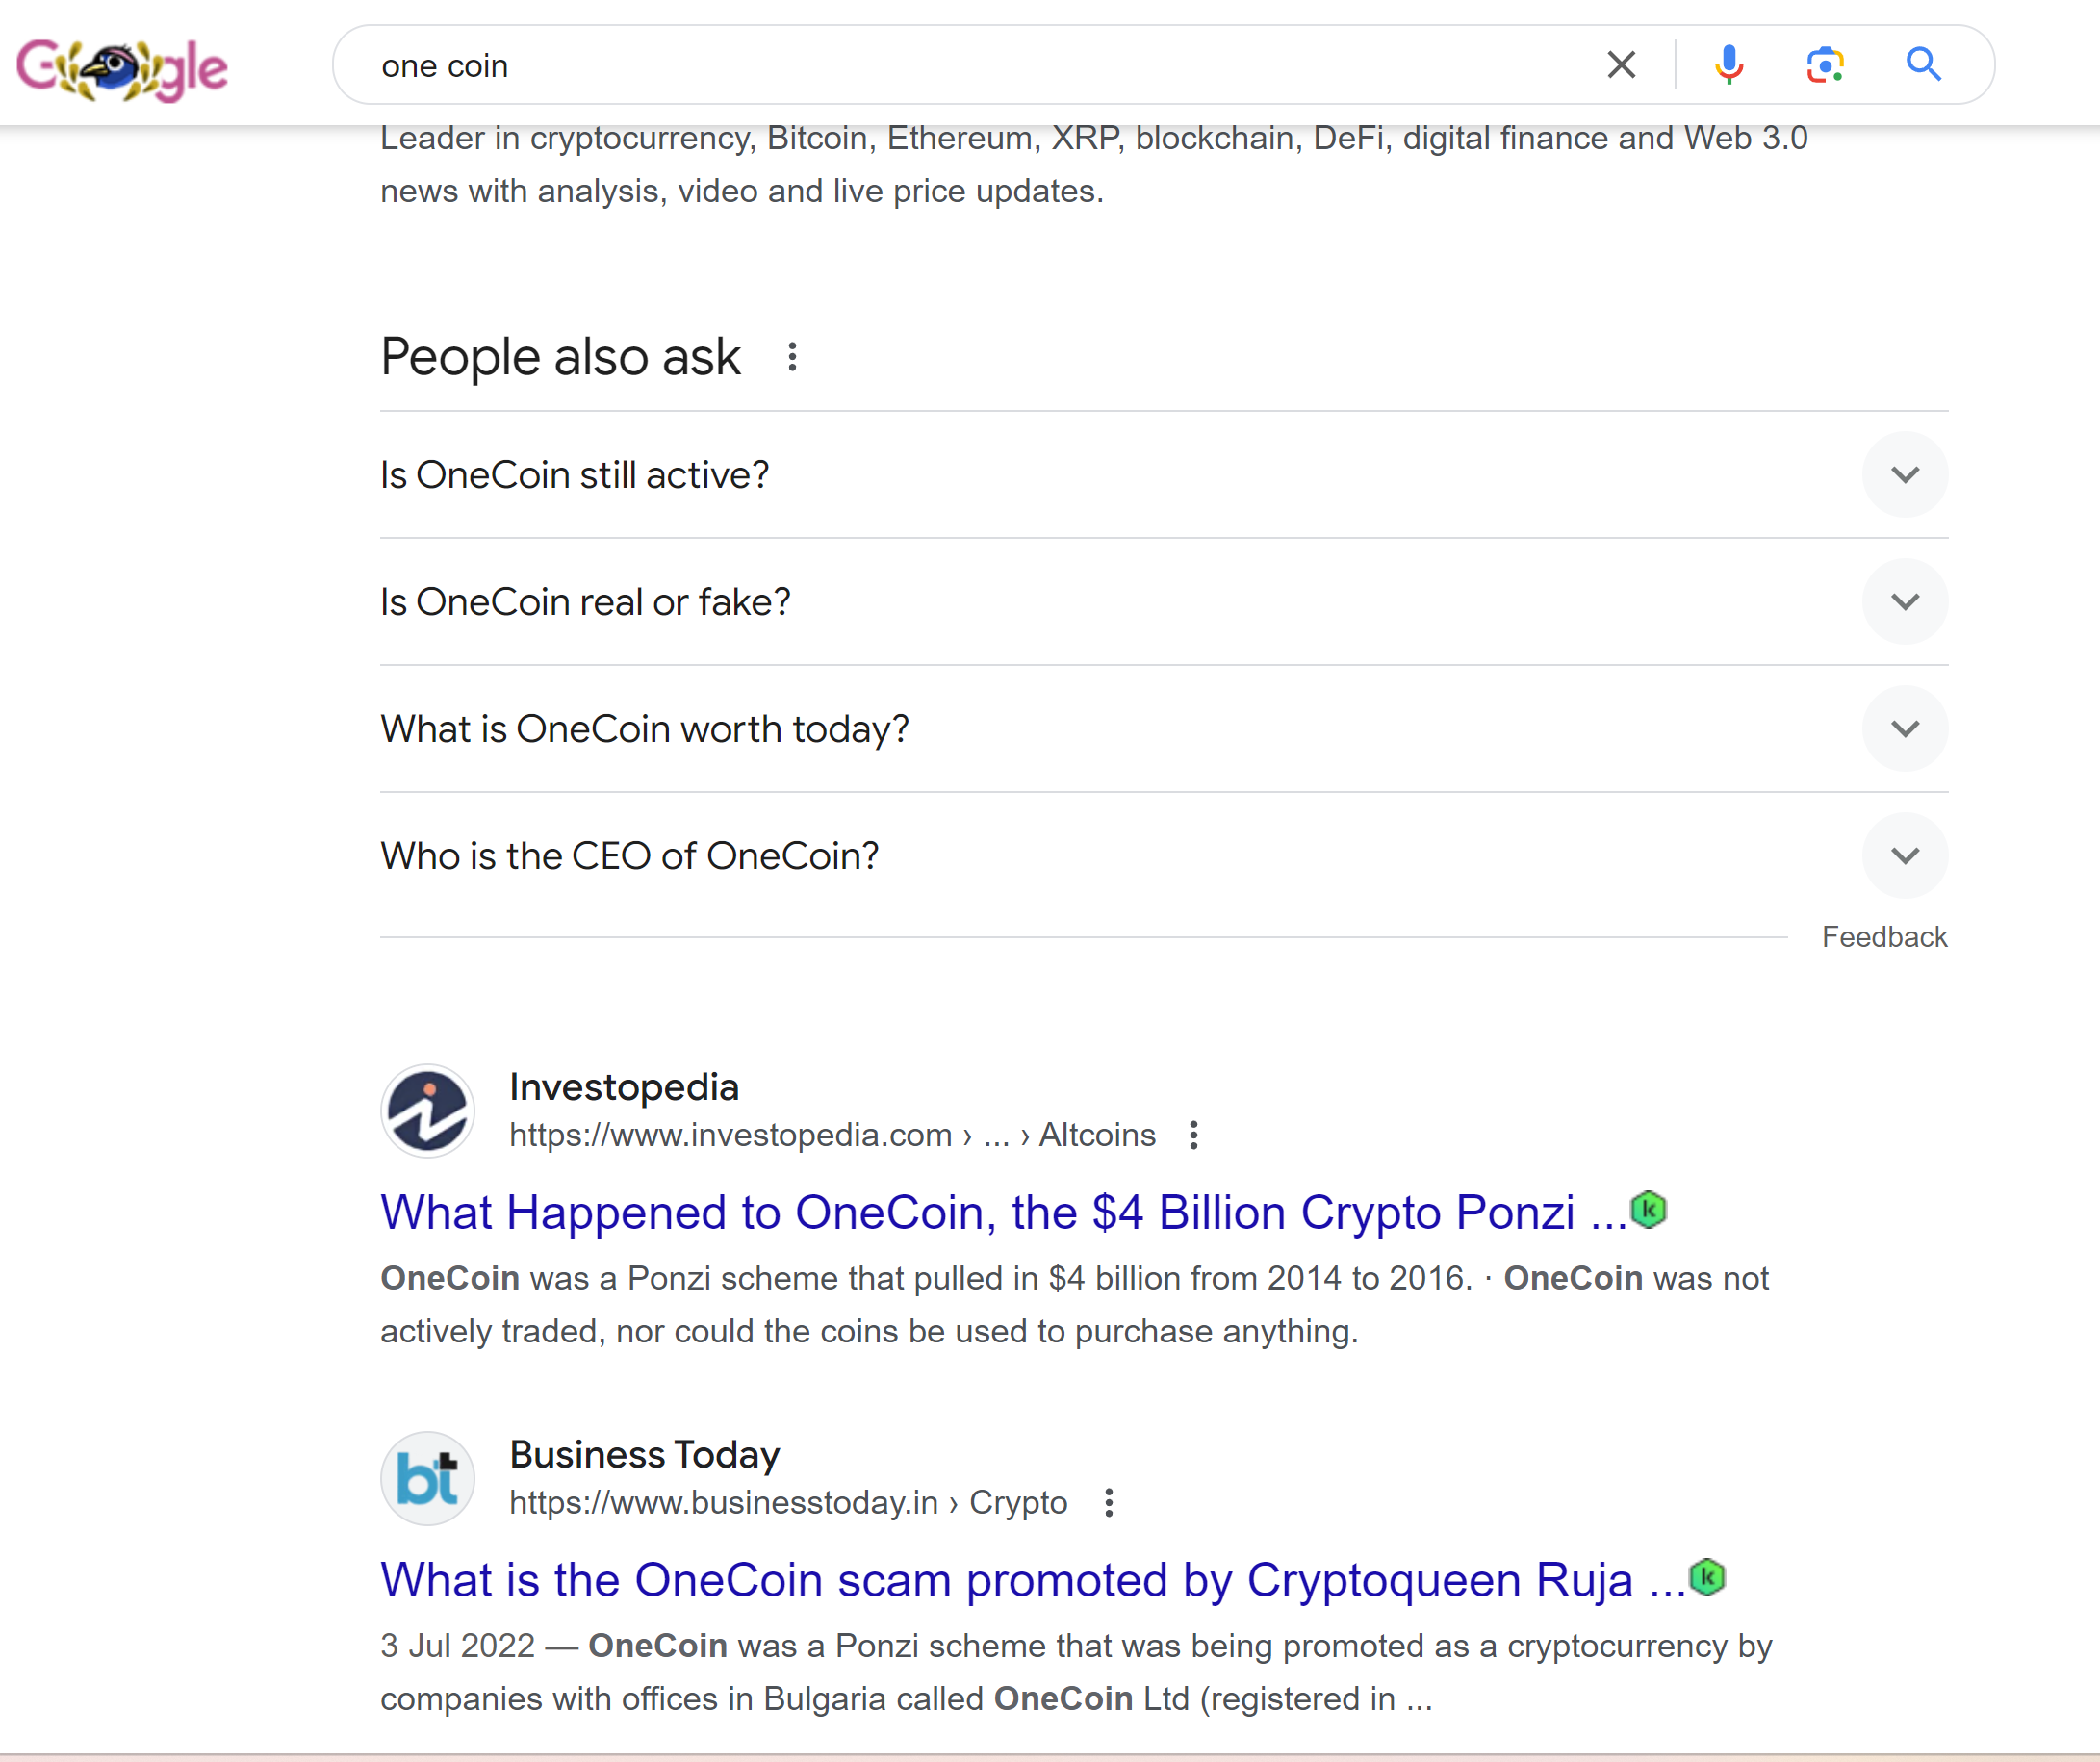The width and height of the screenshot is (2100, 1762).
Task: Open People also ask options menu
Action: pos(792,357)
